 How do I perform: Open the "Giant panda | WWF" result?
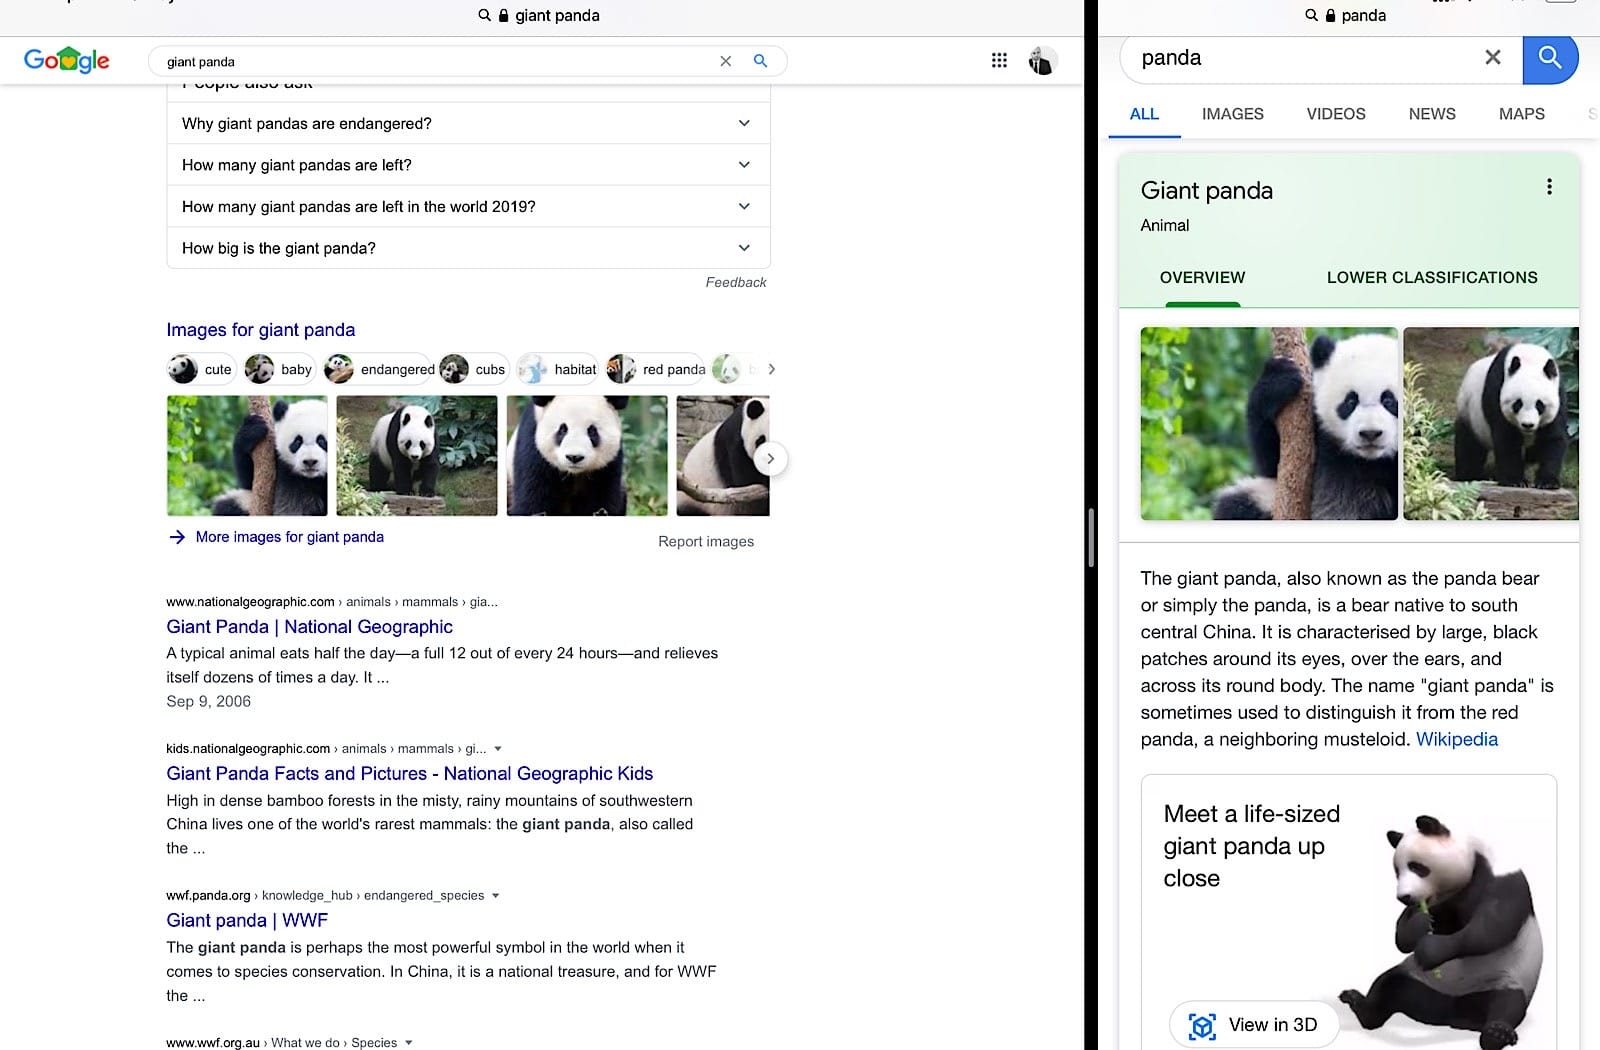(x=247, y=920)
